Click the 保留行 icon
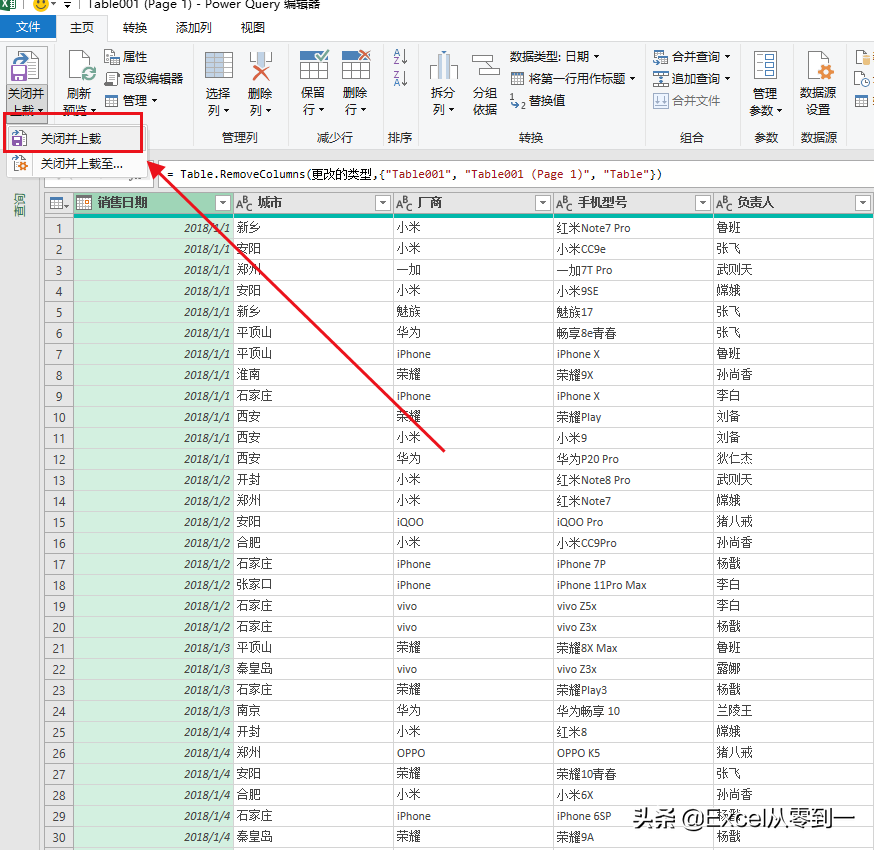 click(314, 65)
